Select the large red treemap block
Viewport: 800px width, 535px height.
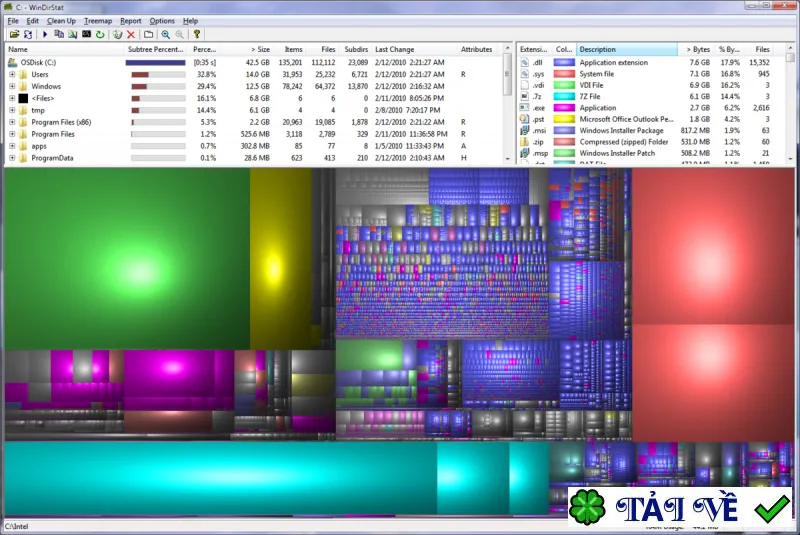(x=713, y=246)
